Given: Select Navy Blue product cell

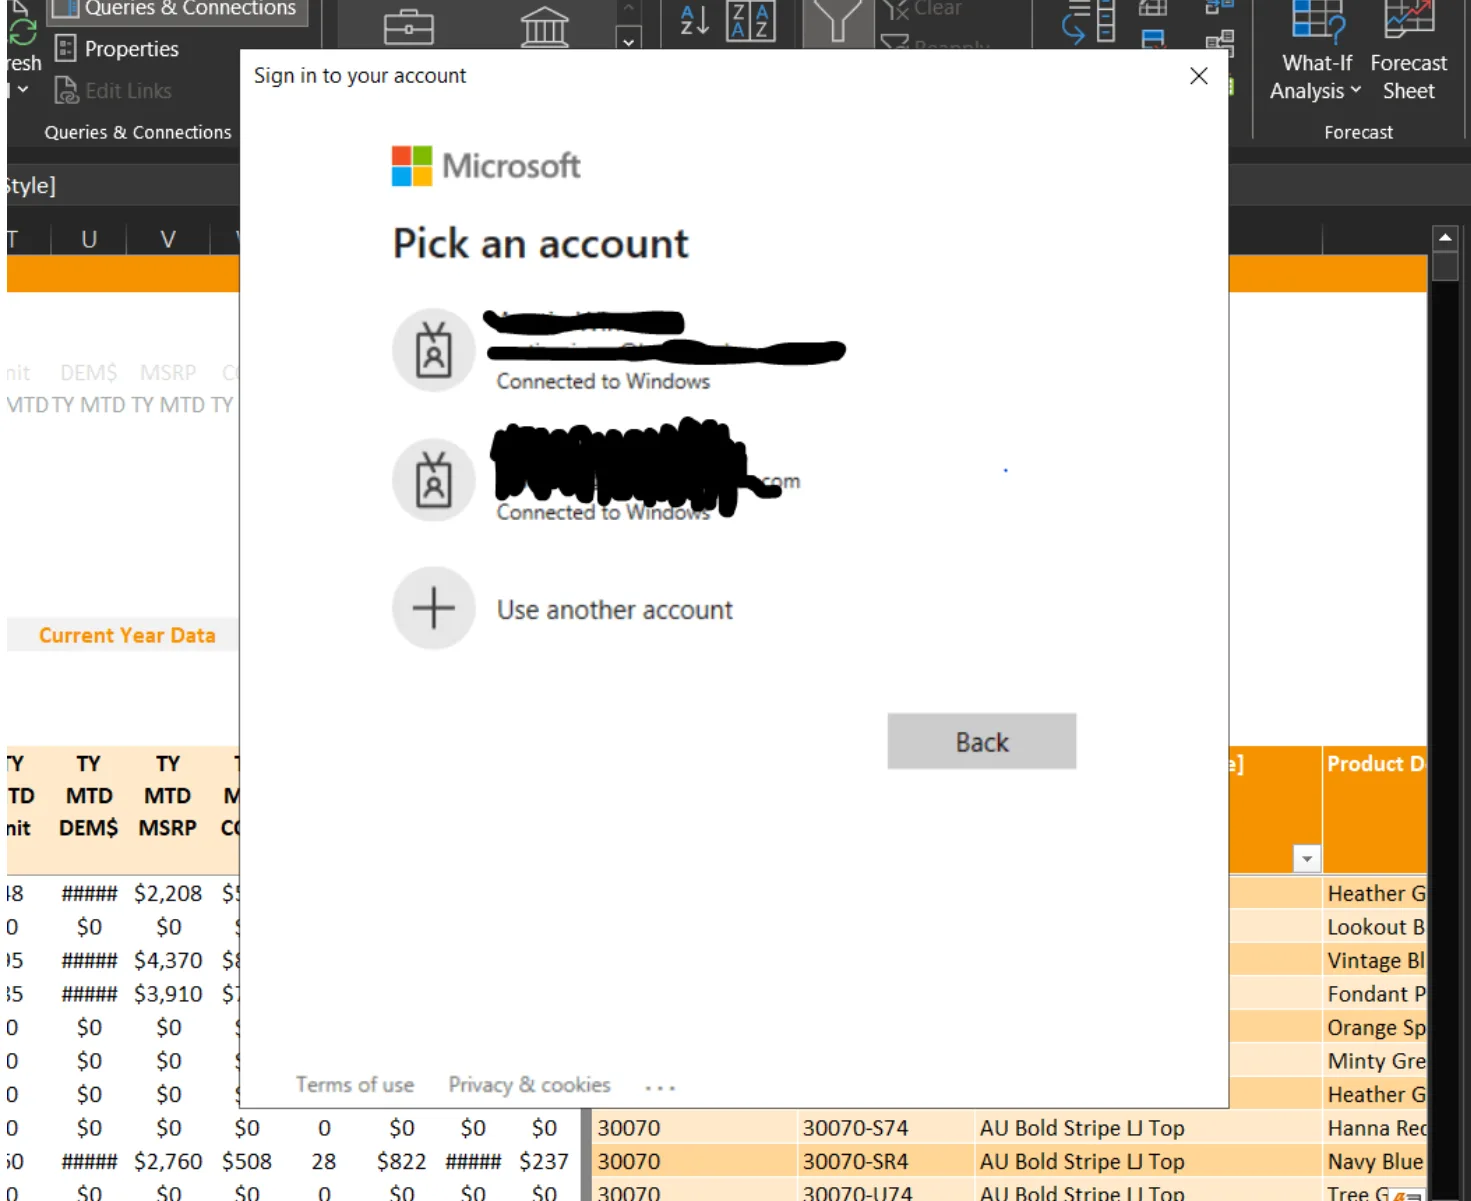Looking at the screenshot, I should tap(1375, 1161).
